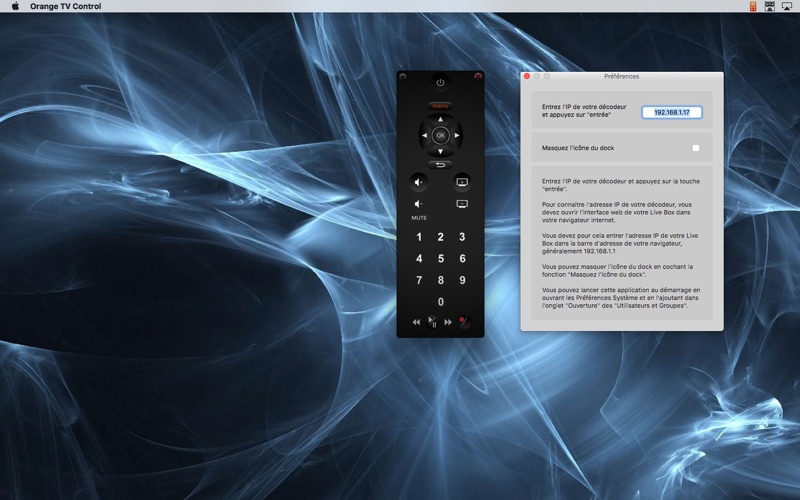Click digit 9 on the keypad
The height and width of the screenshot is (500, 800).
click(x=462, y=280)
